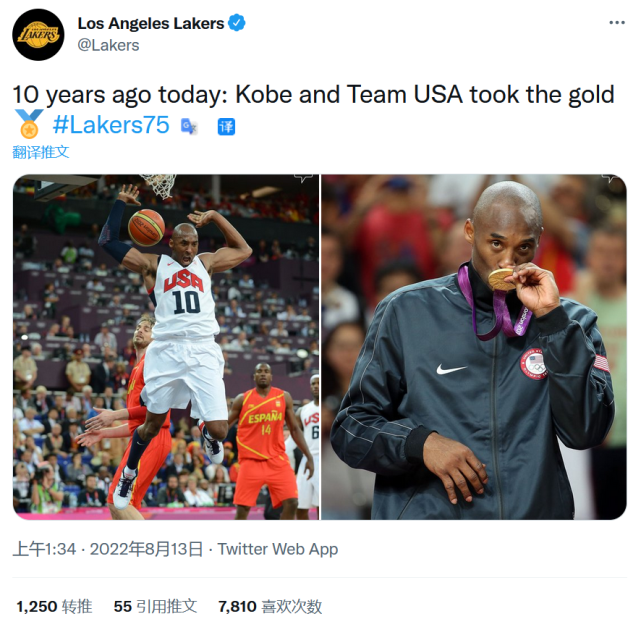Click the Twitter Web App source label
The height and width of the screenshot is (627, 641).
pos(278,549)
